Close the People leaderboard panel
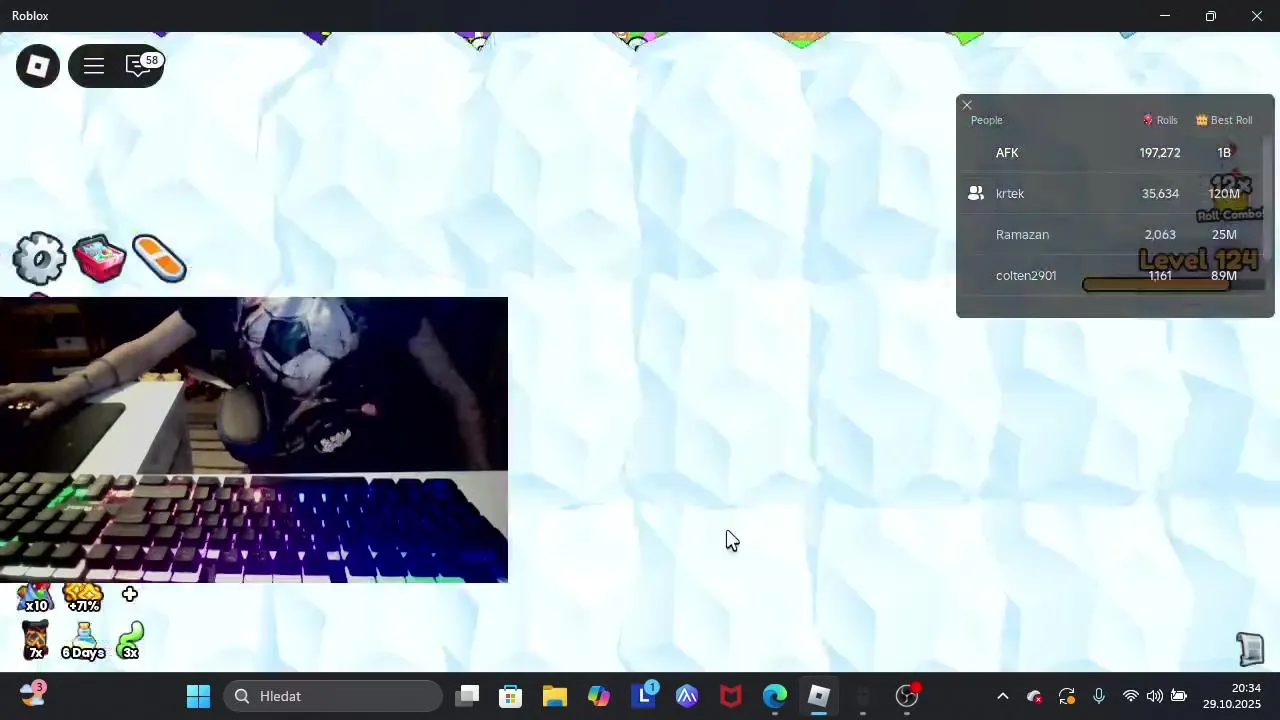This screenshot has width=1280, height=720. pyautogui.click(x=967, y=105)
